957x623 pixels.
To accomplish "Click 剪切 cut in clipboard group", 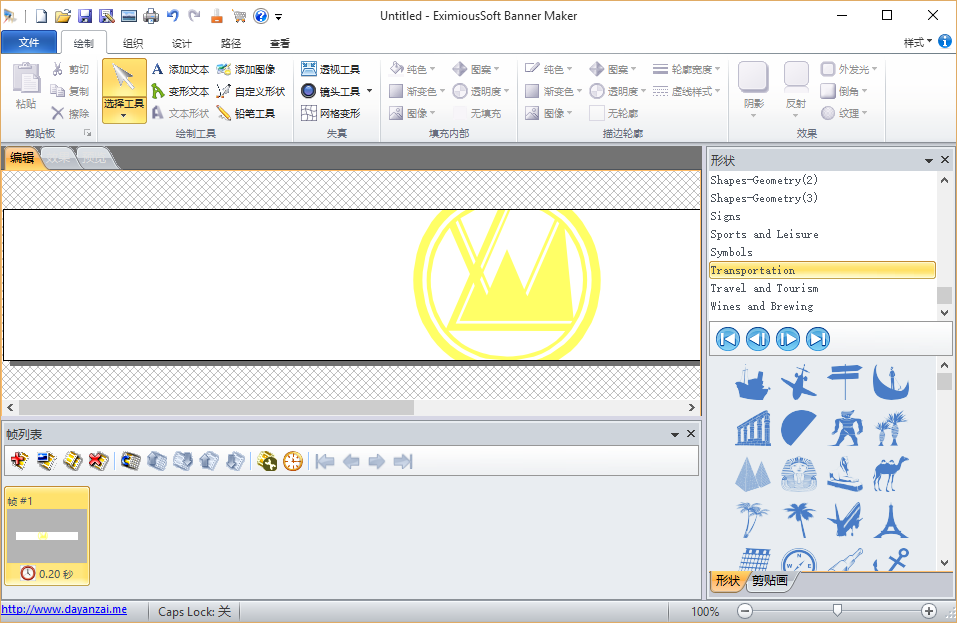I will [x=71, y=69].
